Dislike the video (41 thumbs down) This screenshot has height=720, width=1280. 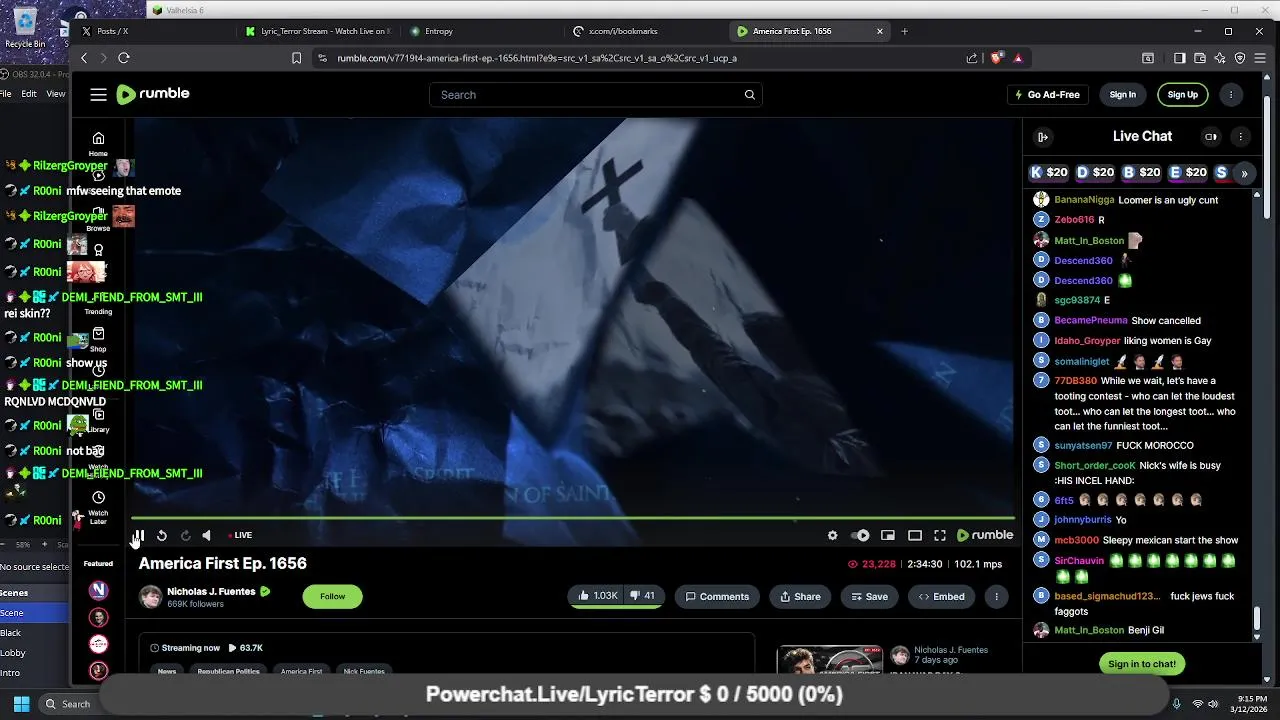click(x=644, y=597)
